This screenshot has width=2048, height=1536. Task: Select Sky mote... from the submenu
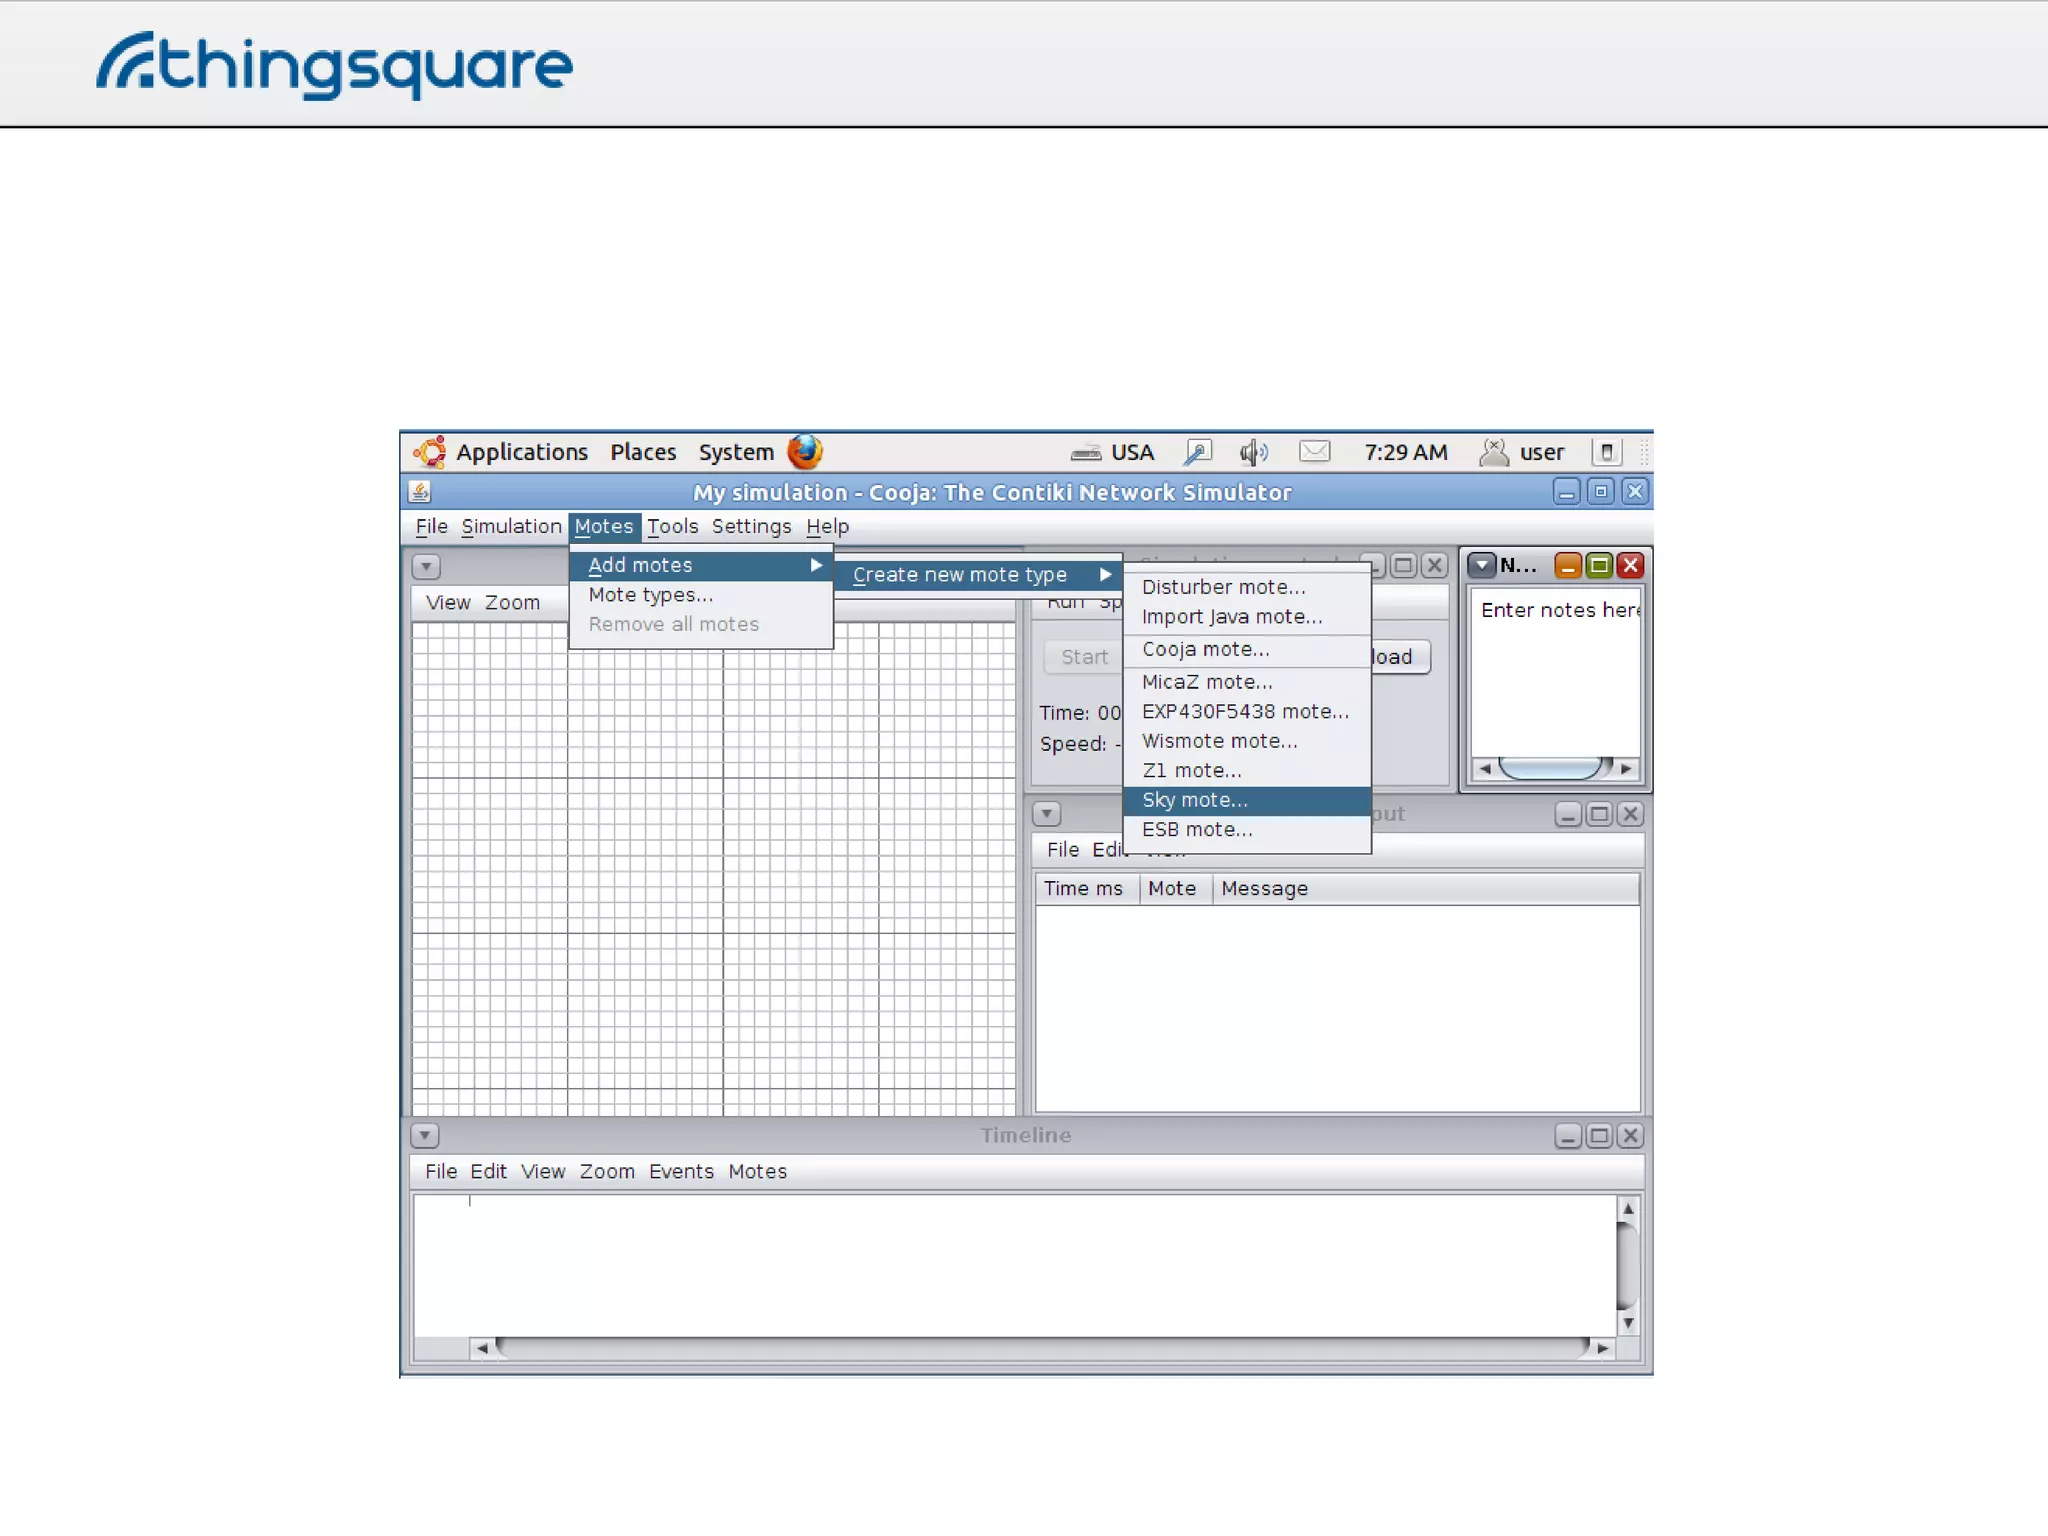(1195, 800)
